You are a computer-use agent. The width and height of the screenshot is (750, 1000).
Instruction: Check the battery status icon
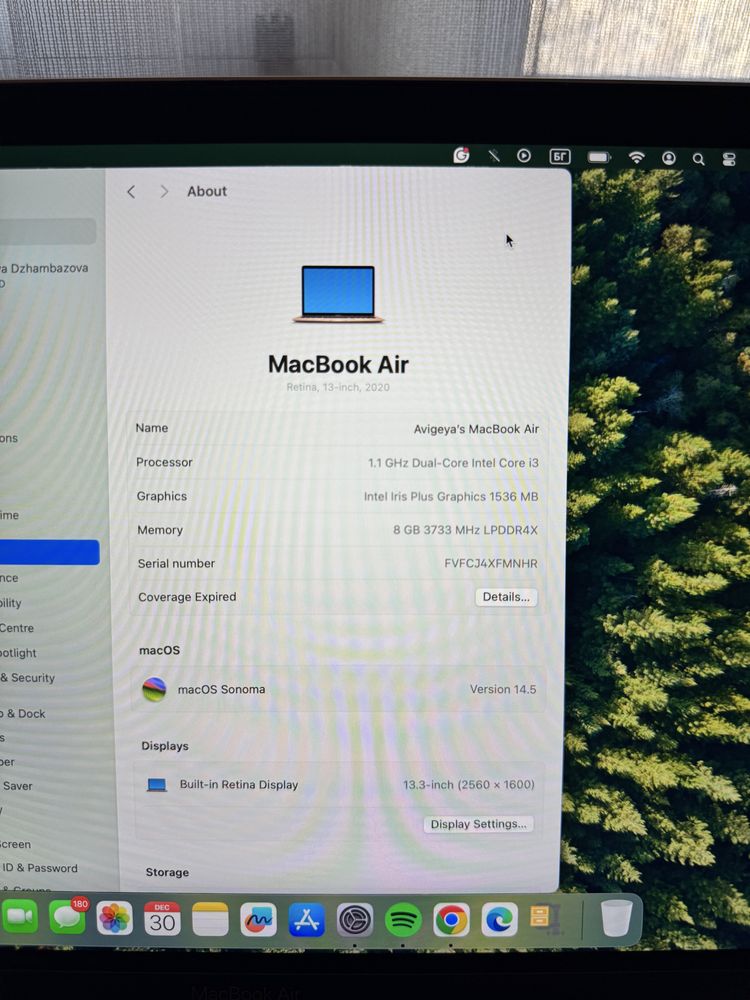coord(599,157)
